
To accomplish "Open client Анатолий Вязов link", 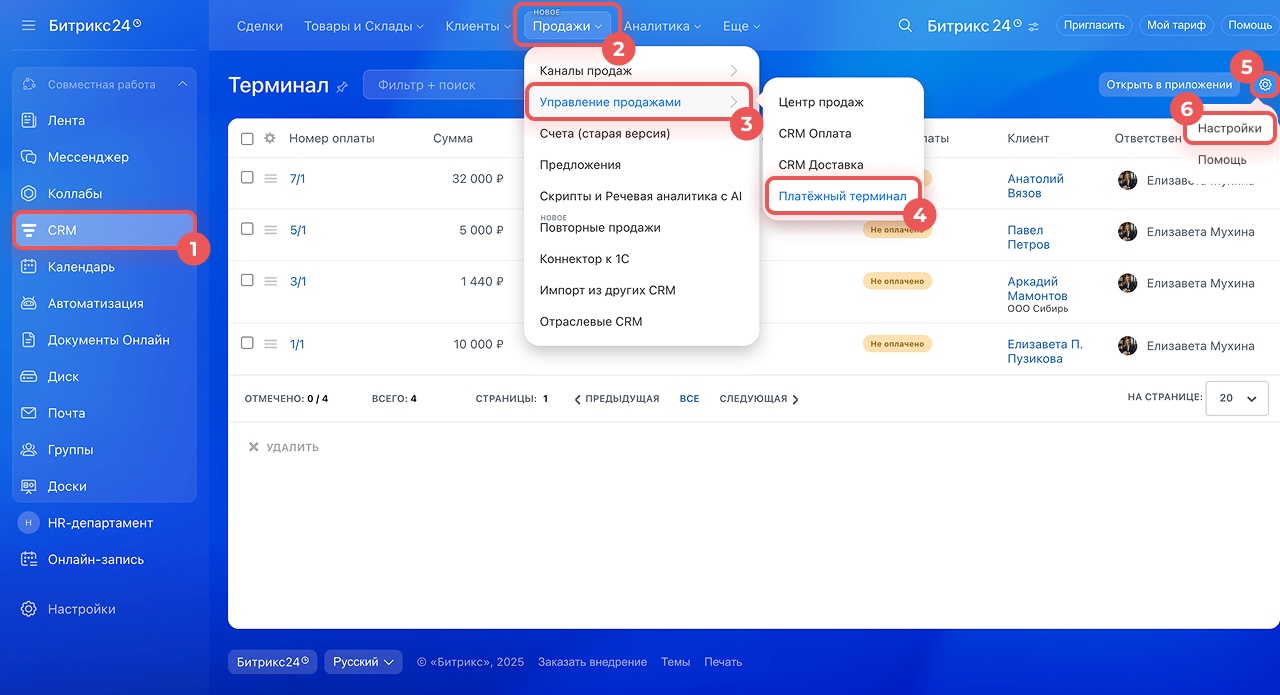I will tap(1035, 186).
